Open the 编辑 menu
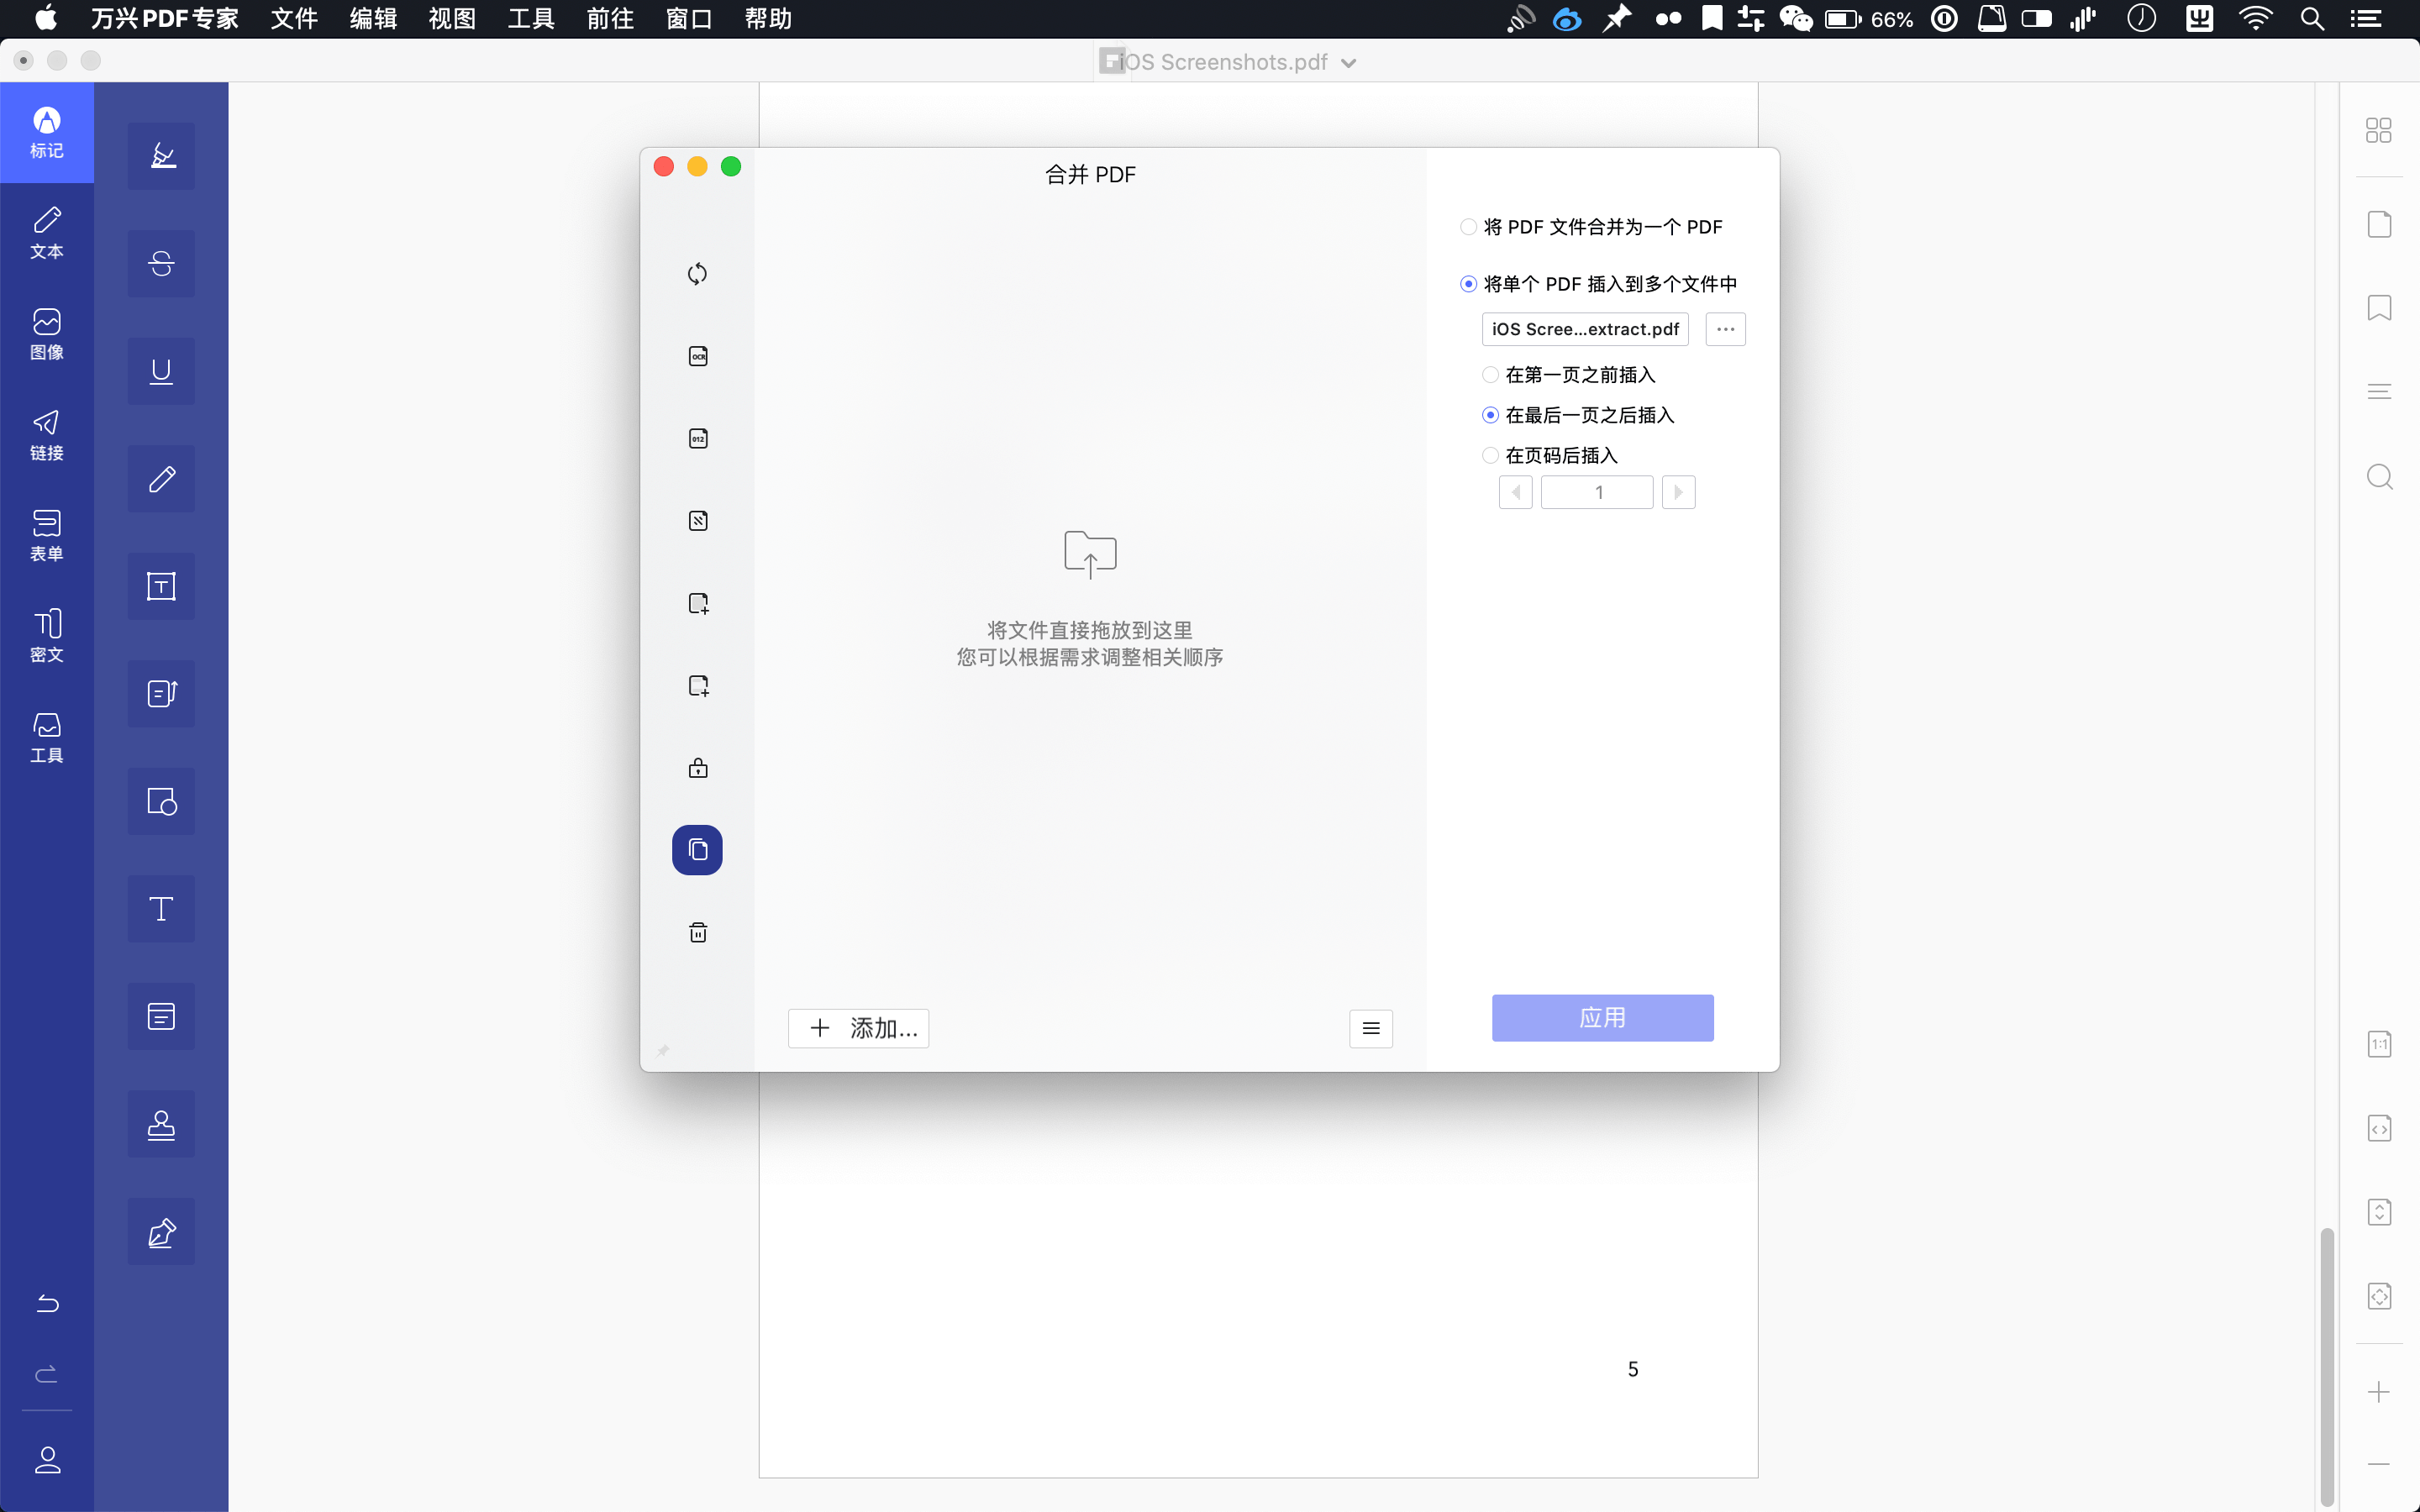Image resolution: width=2420 pixels, height=1512 pixels. click(x=373, y=19)
